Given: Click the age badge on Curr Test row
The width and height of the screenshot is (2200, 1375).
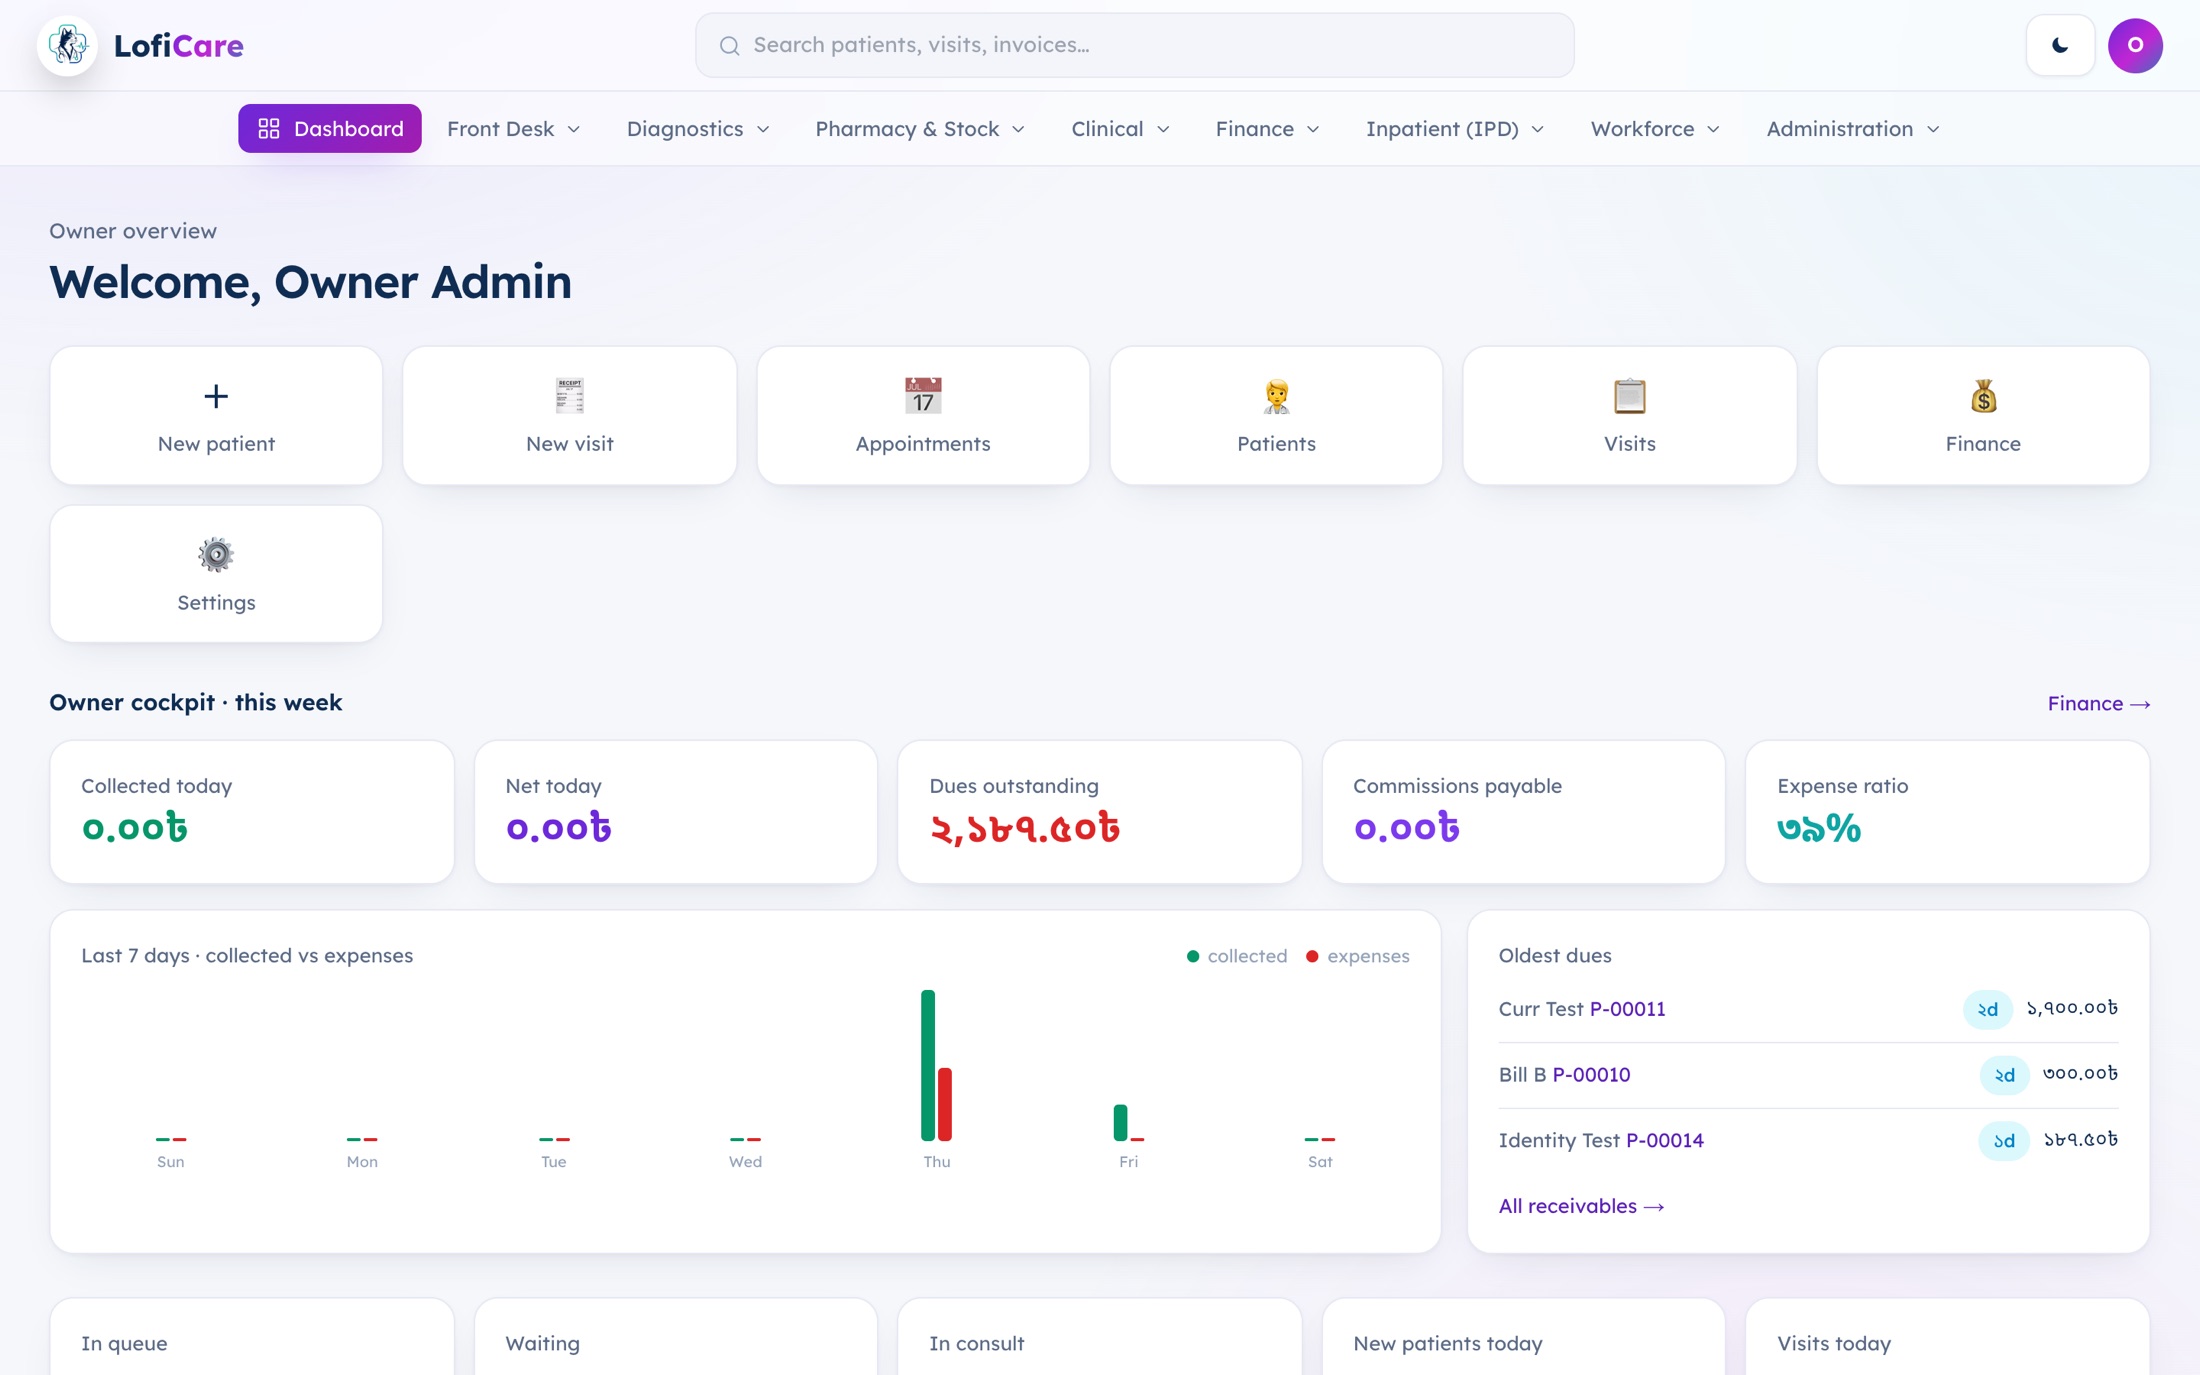Looking at the screenshot, I should pos(1987,1009).
